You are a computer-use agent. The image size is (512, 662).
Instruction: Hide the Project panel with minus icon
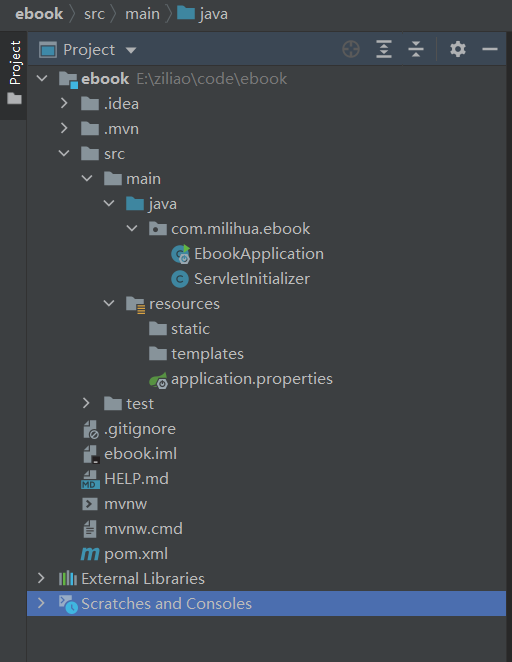coord(490,49)
